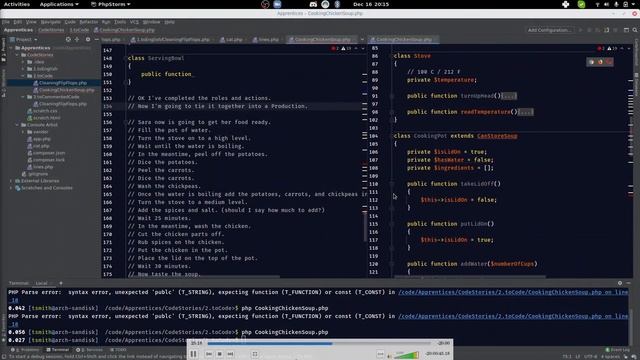Open scratch.css in the project tree

point(45,111)
